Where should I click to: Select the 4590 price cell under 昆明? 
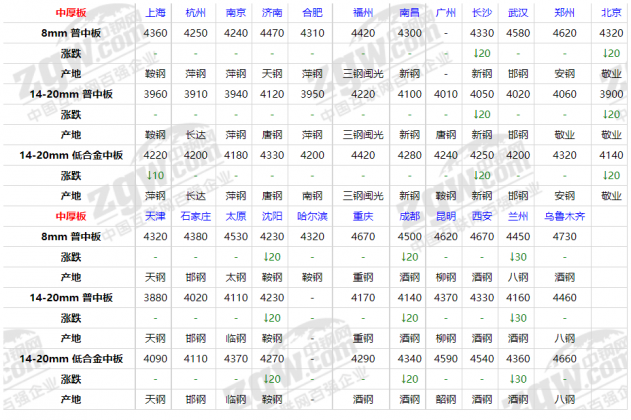(446, 357)
